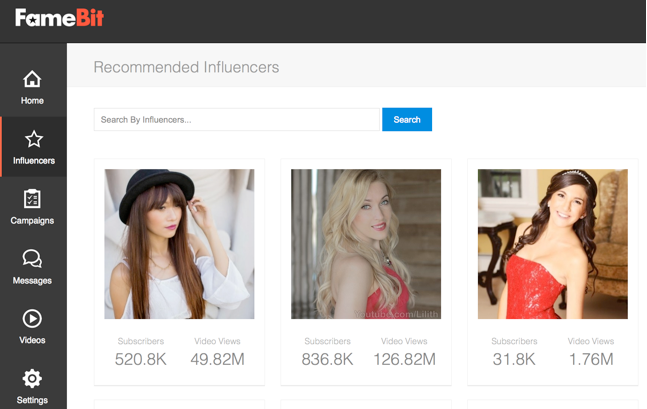Click the 126.82M video views count
This screenshot has width=647, height=409.
click(404, 359)
